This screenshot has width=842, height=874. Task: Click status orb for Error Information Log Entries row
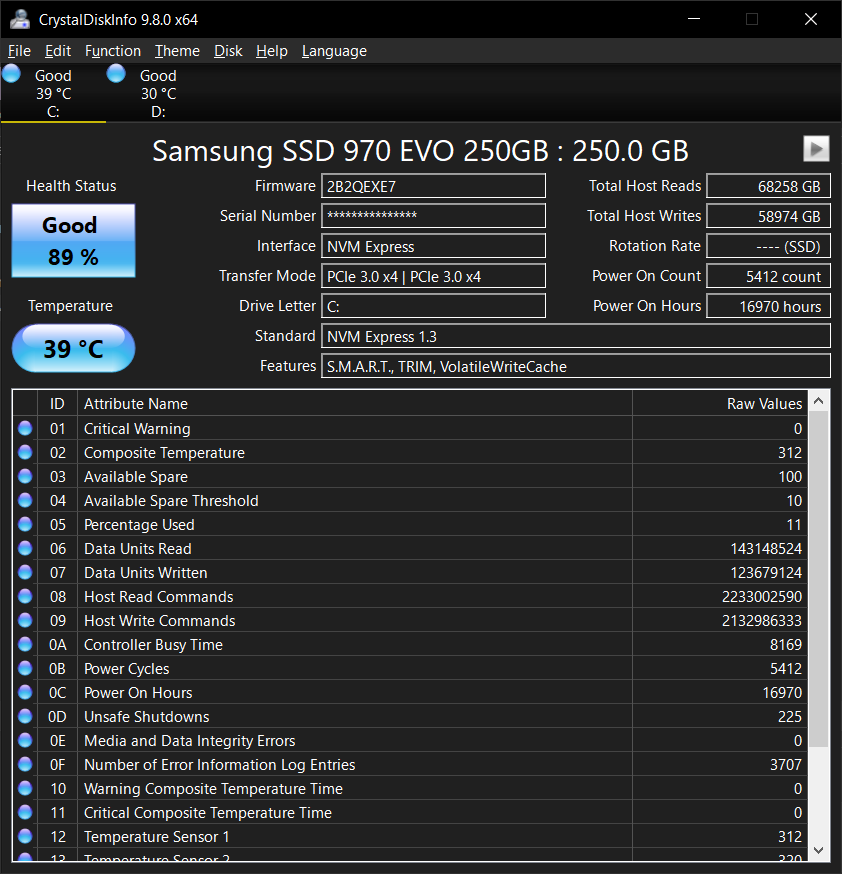25,764
